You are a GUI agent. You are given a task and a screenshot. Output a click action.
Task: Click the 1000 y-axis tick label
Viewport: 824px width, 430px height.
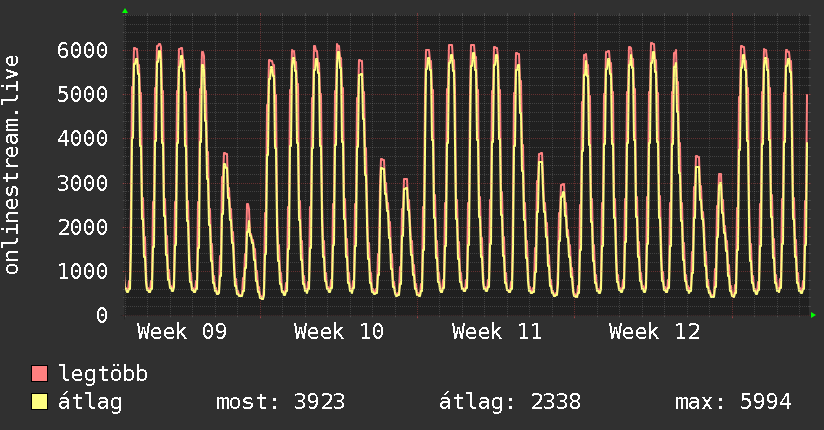coord(82,271)
